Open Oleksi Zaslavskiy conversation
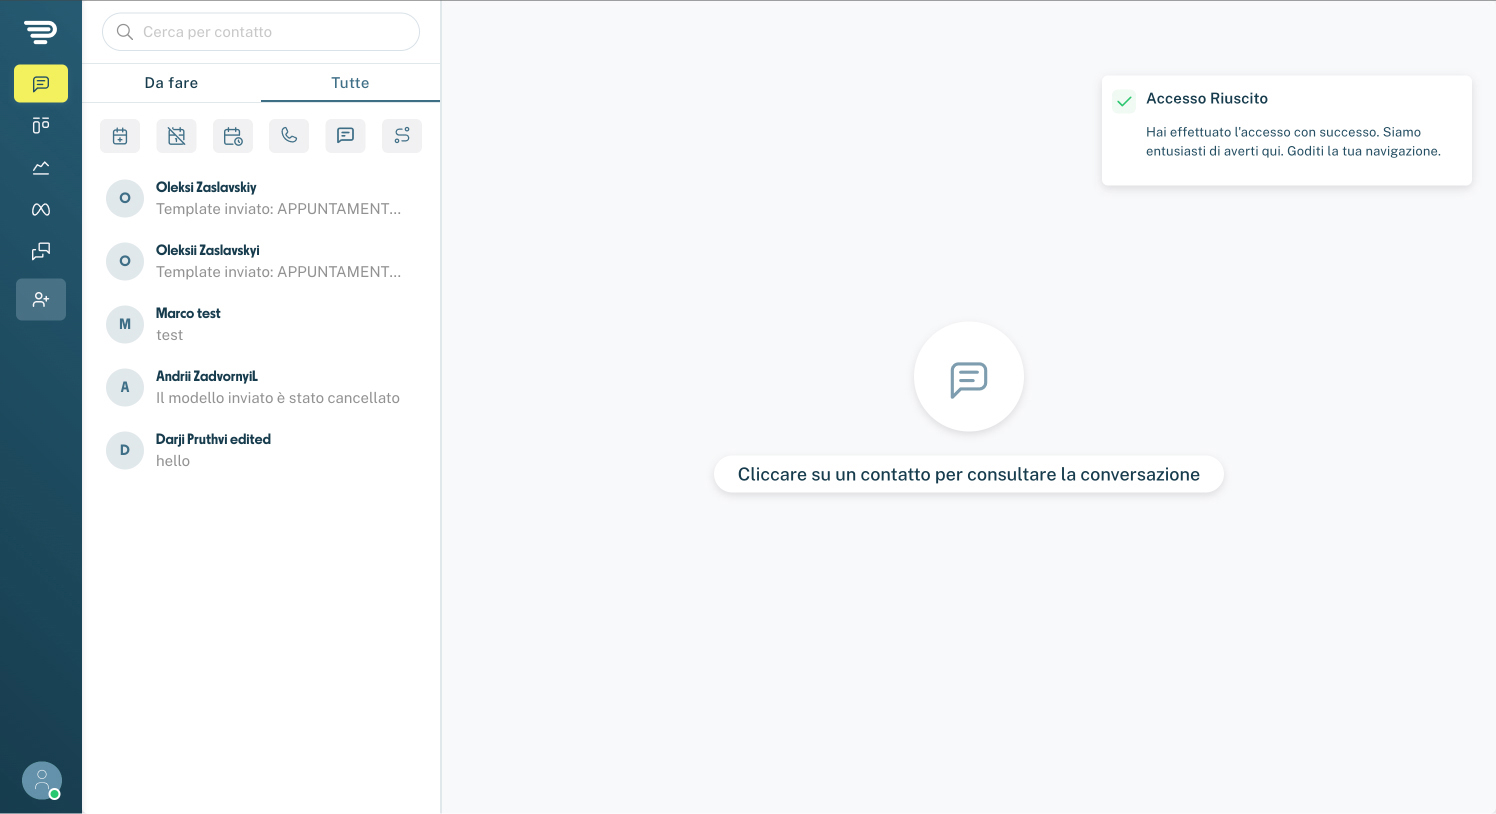Image resolution: width=1496 pixels, height=814 pixels. 261,198
